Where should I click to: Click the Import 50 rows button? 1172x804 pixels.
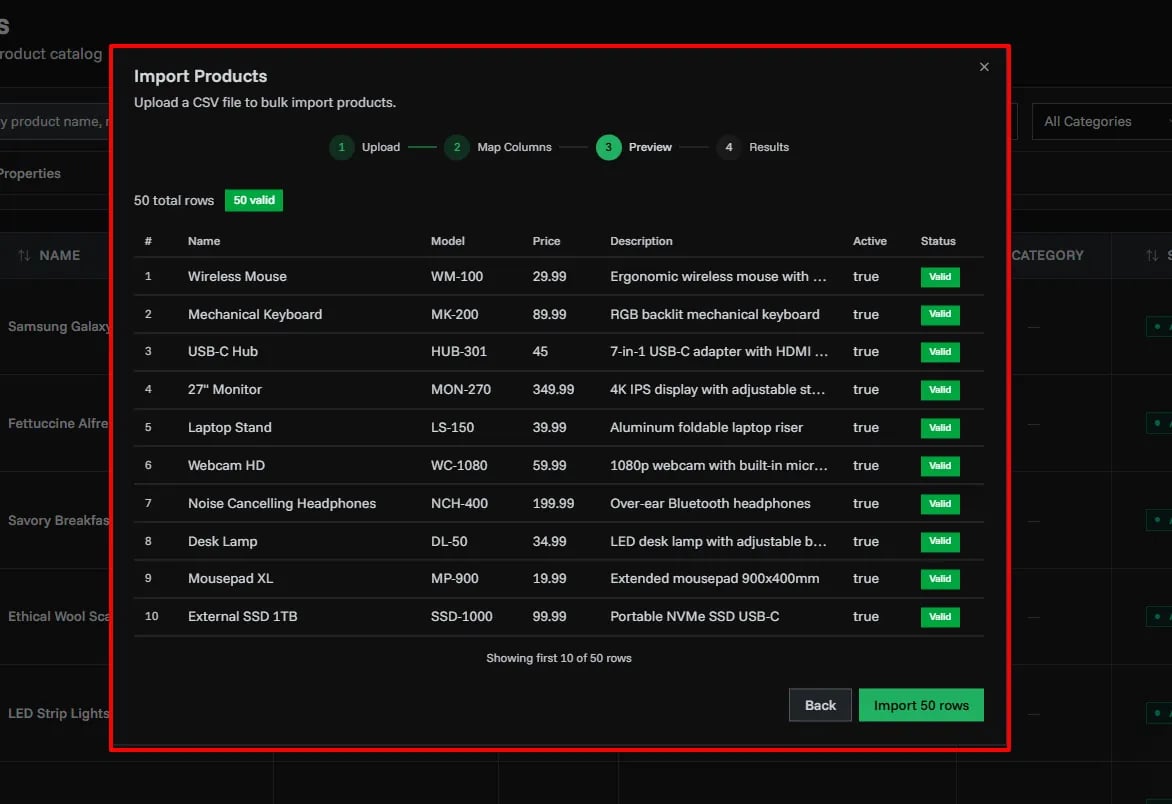[921, 705]
